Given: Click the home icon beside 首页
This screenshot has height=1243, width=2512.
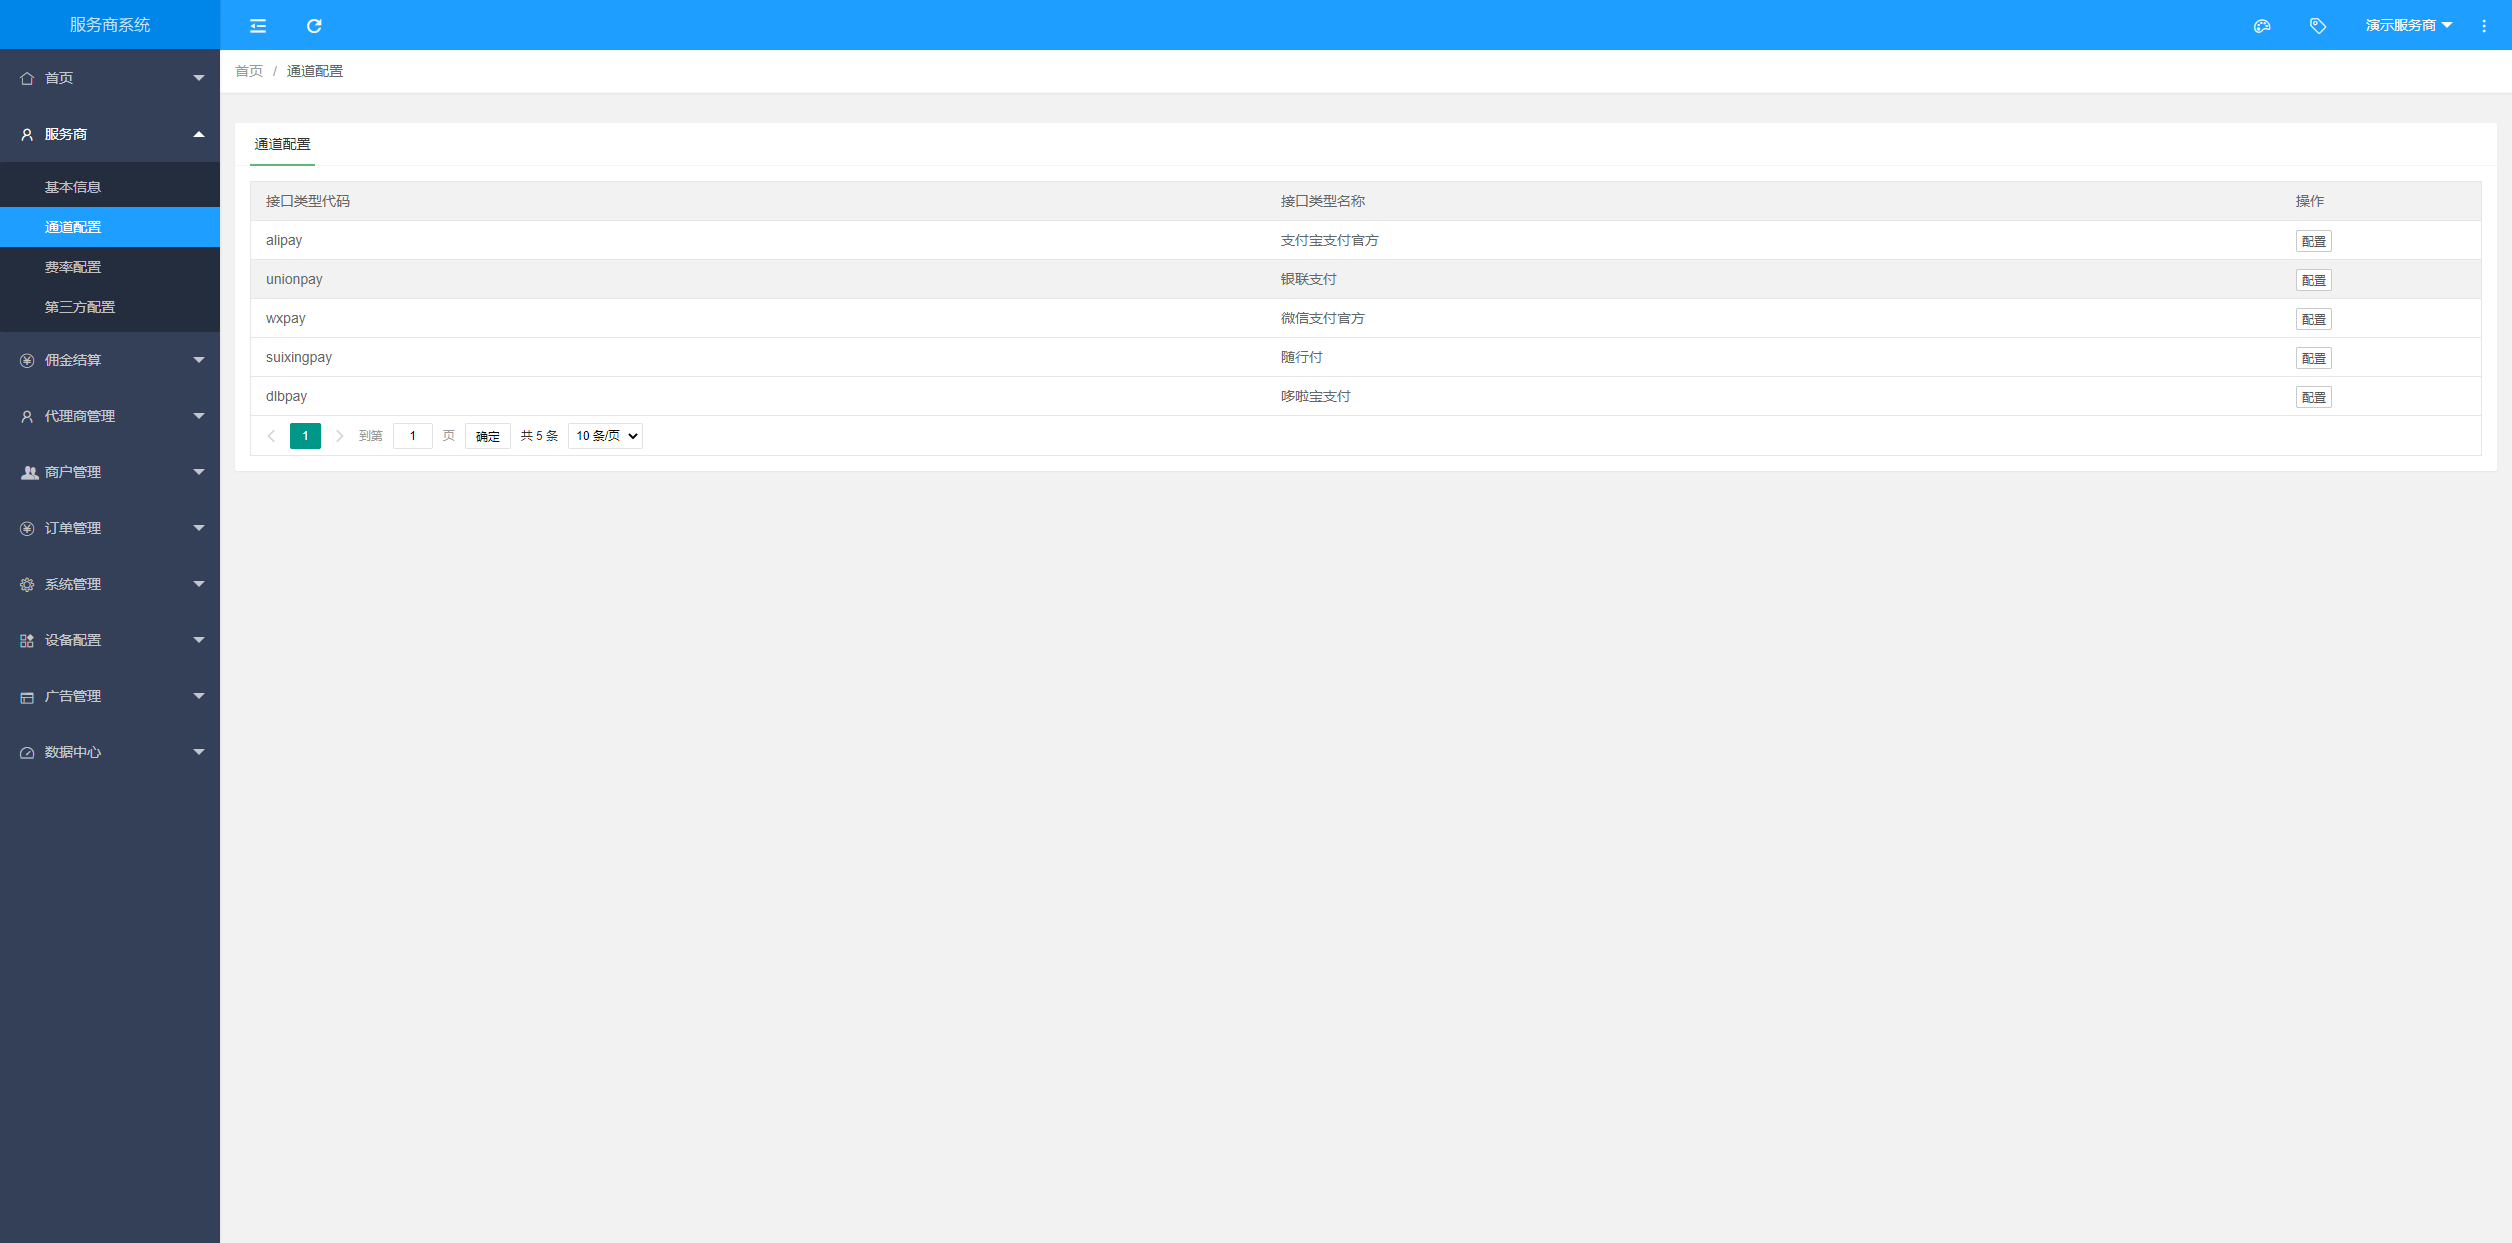Looking at the screenshot, I should tap(27, 78).
